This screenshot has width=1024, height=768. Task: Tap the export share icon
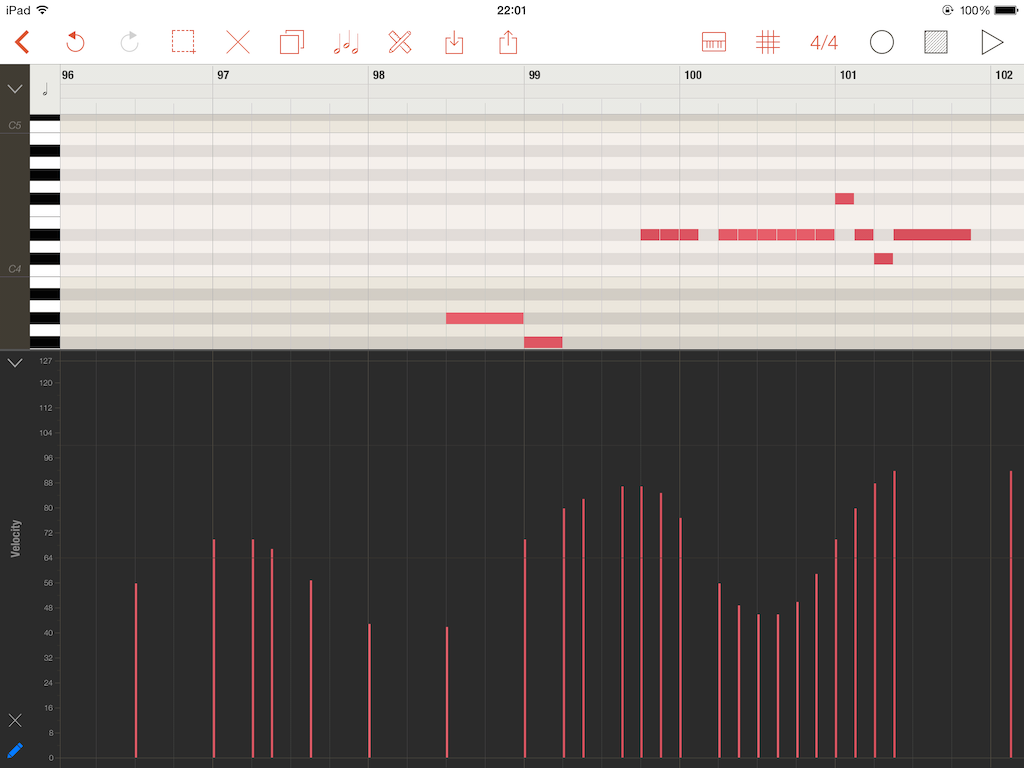point(508,42)
